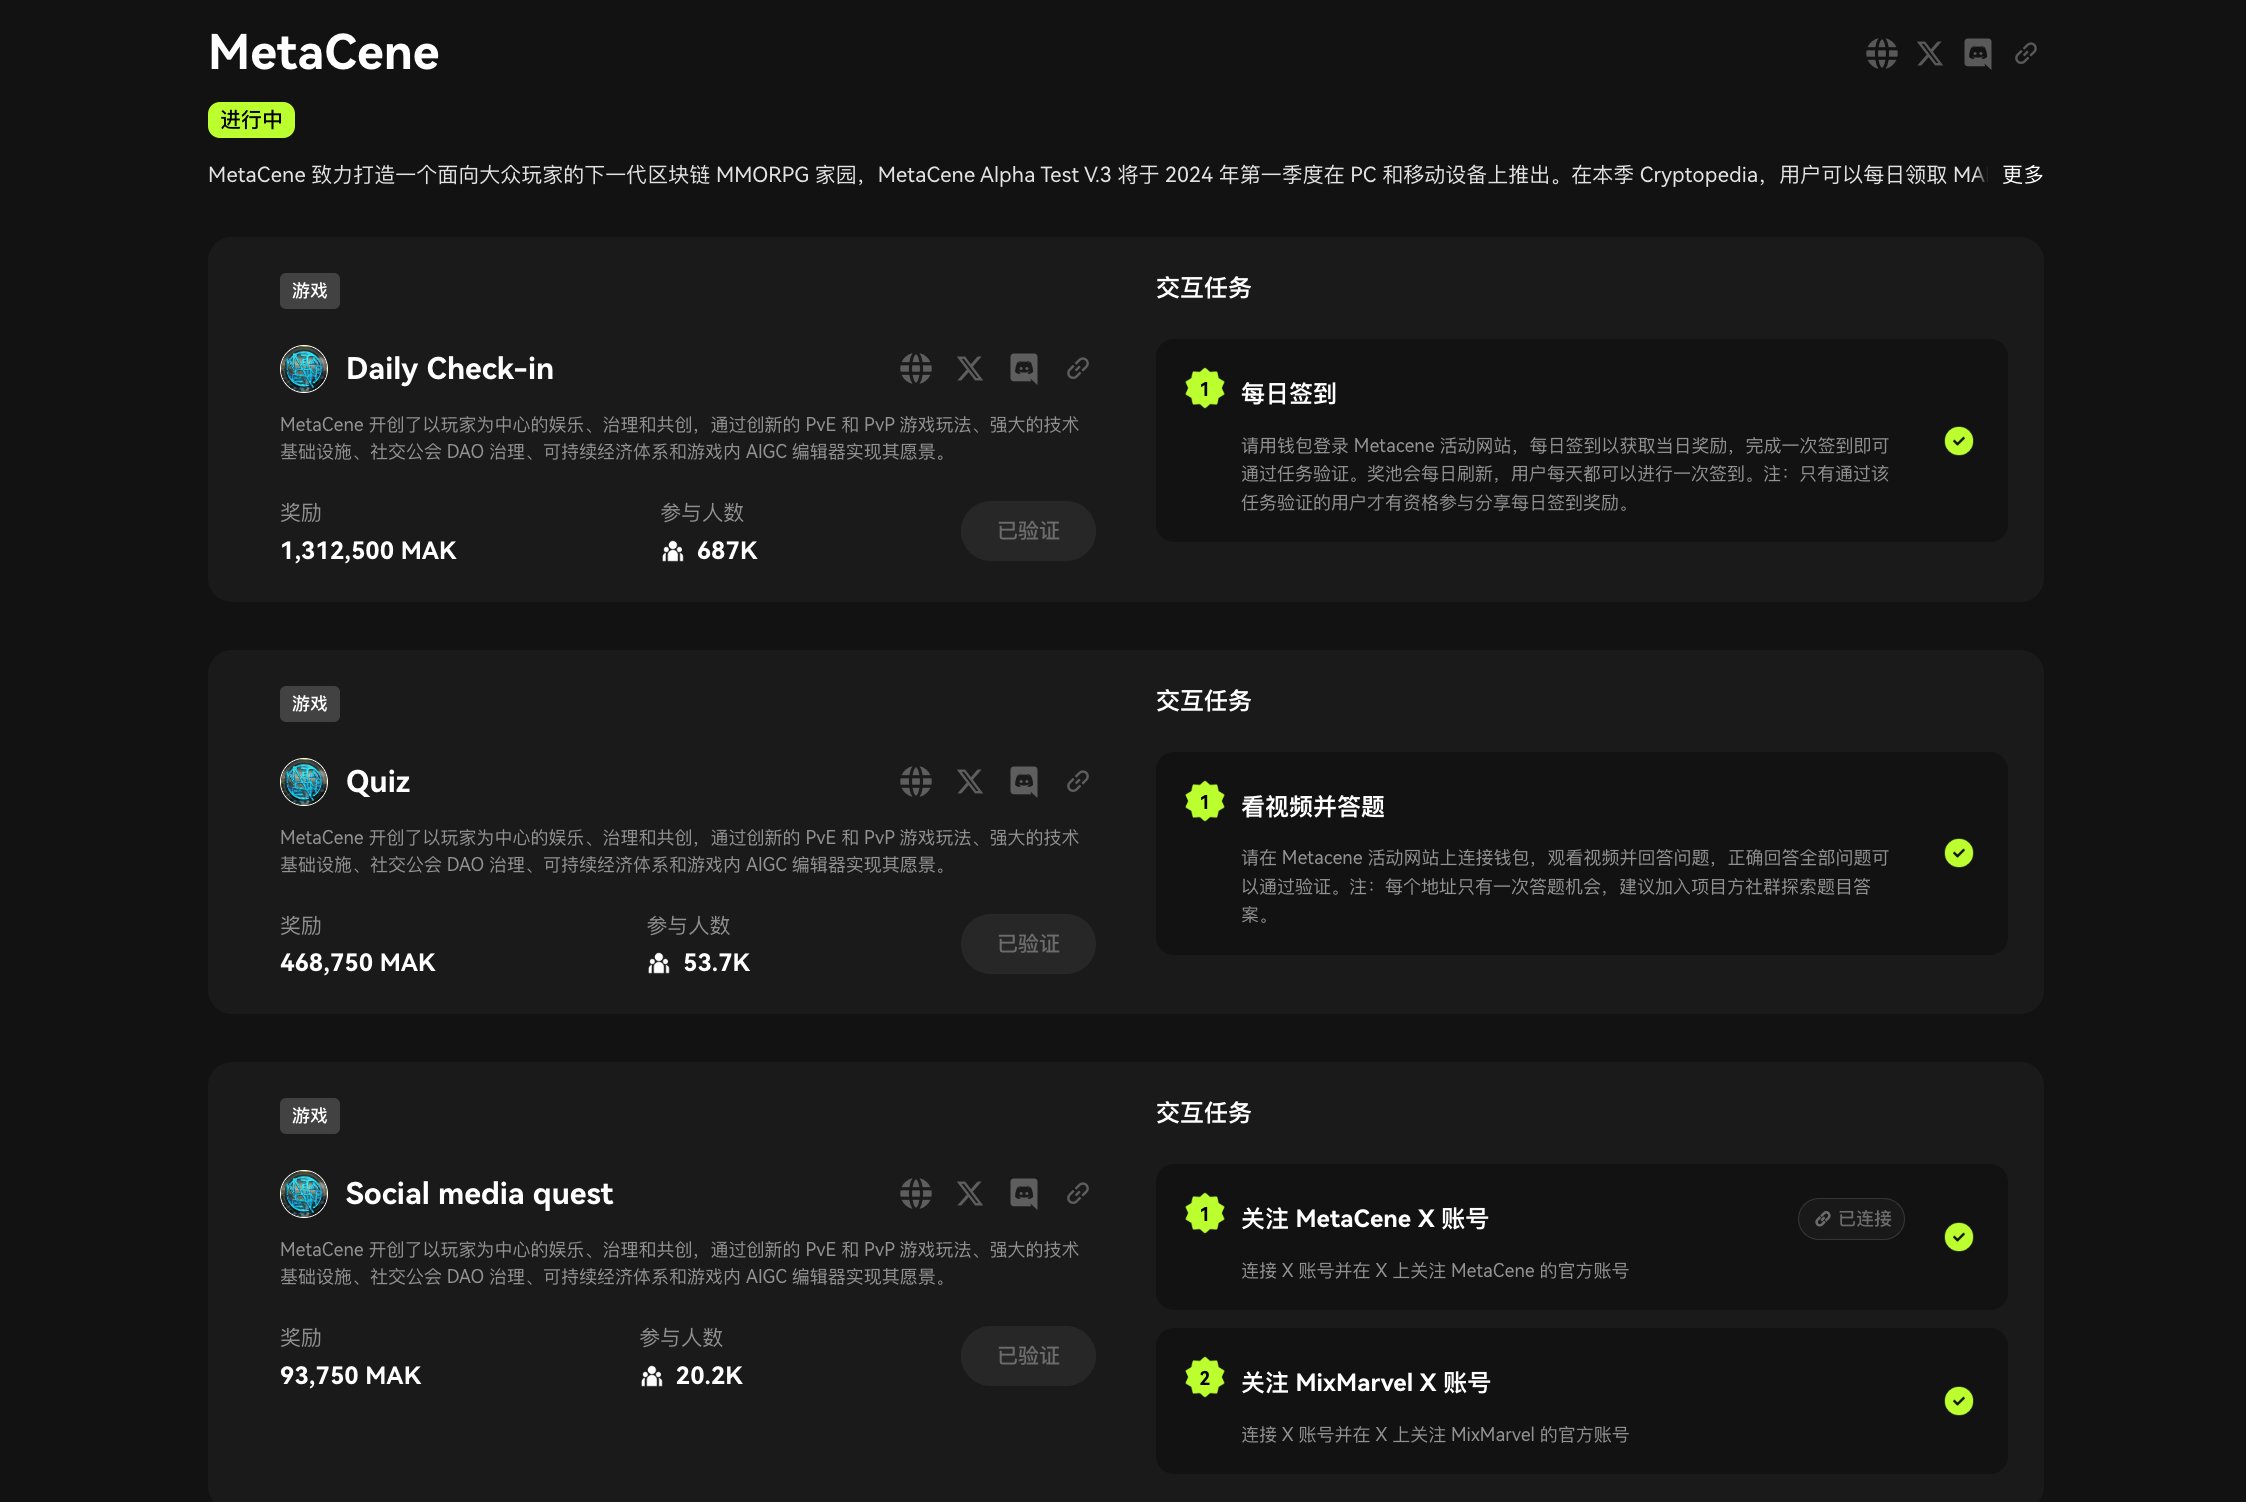Screen dimensions: 2246x1502
Task: Open MetaCene Discord icon in header
Action: [1977, 53]
